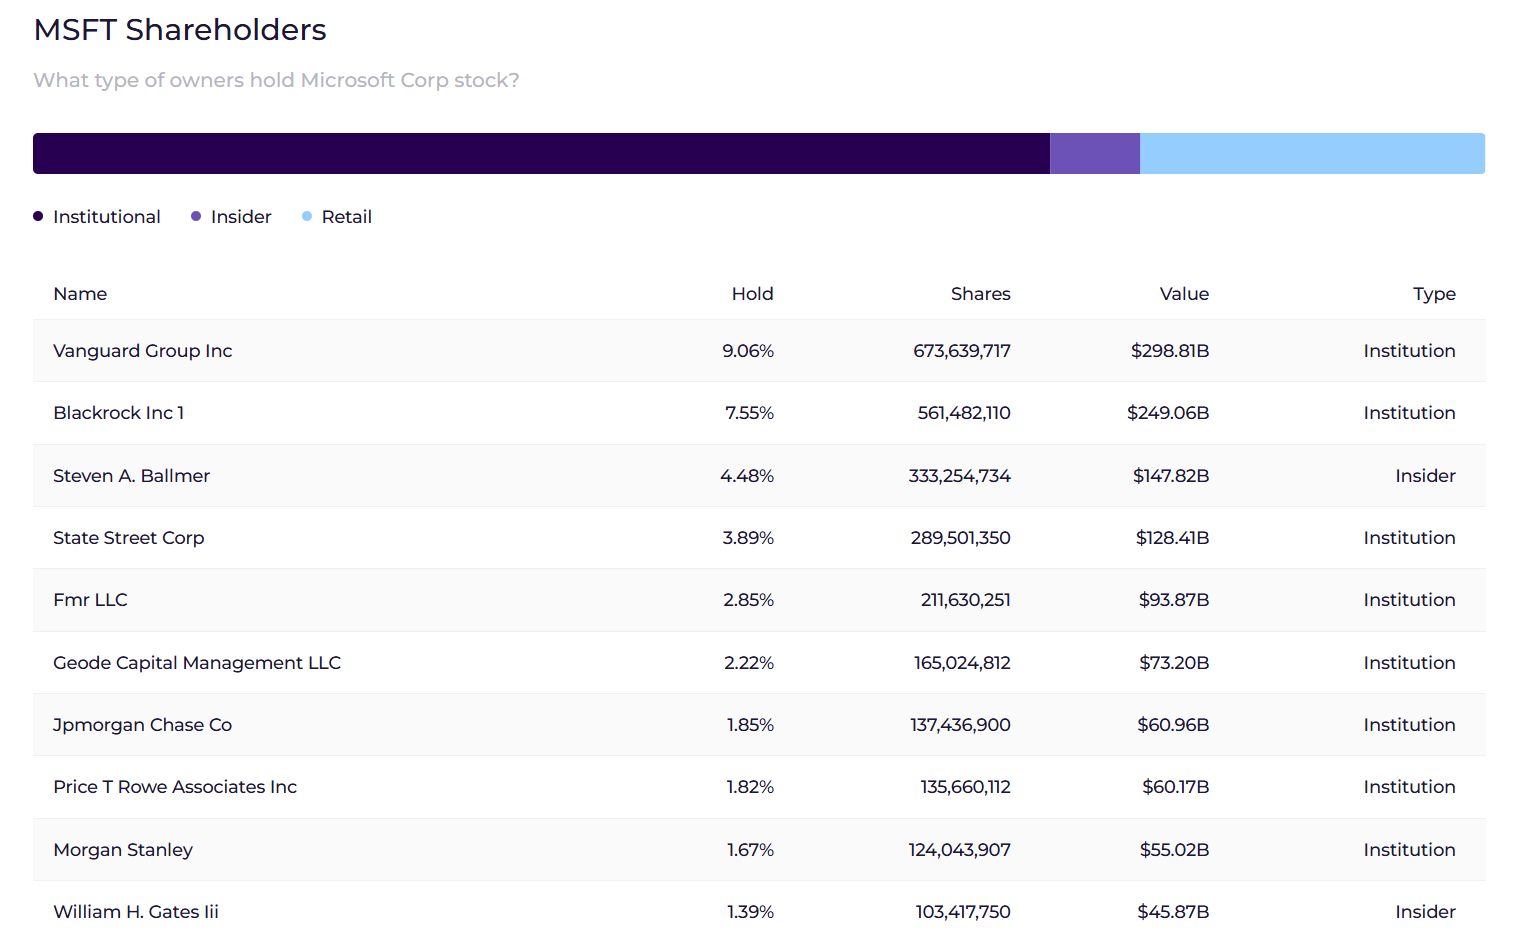This screenshot has width=1517, height=945.
Task: Sort by the Type column header
Action: 1434,294
